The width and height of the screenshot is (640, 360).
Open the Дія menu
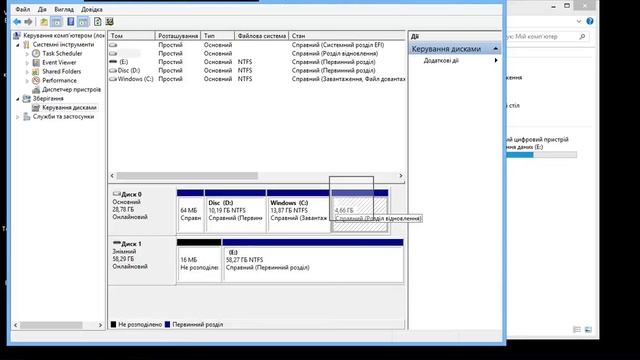42,9
